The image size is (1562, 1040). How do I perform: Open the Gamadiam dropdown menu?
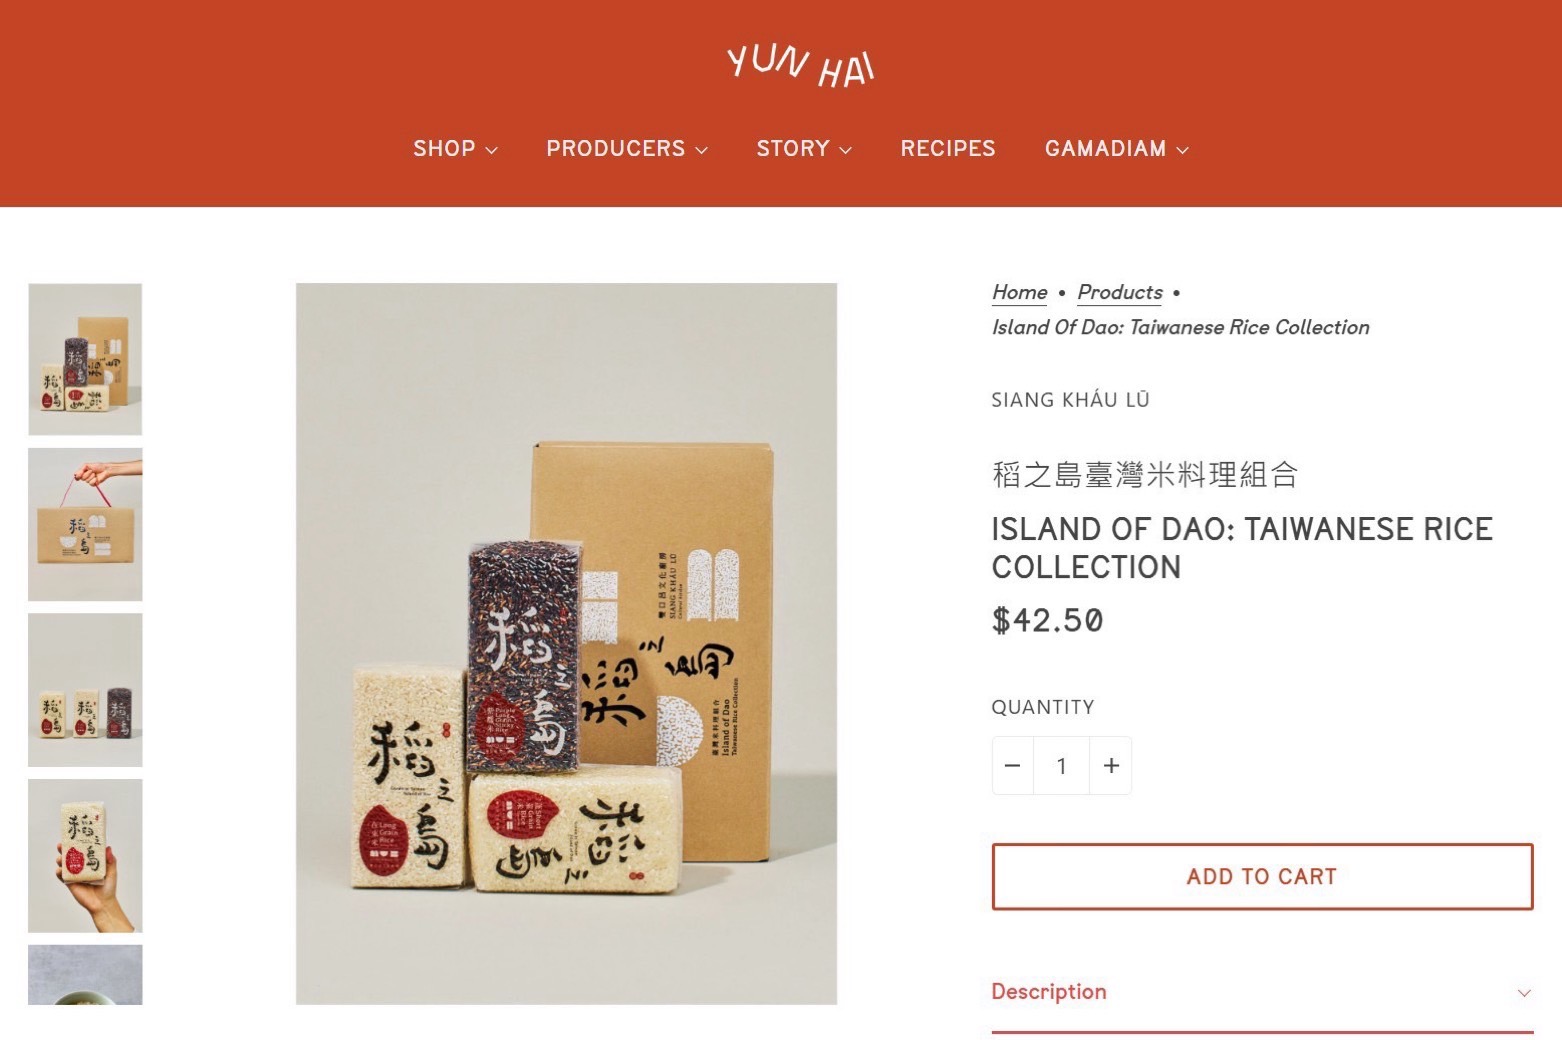[1117, 149]
